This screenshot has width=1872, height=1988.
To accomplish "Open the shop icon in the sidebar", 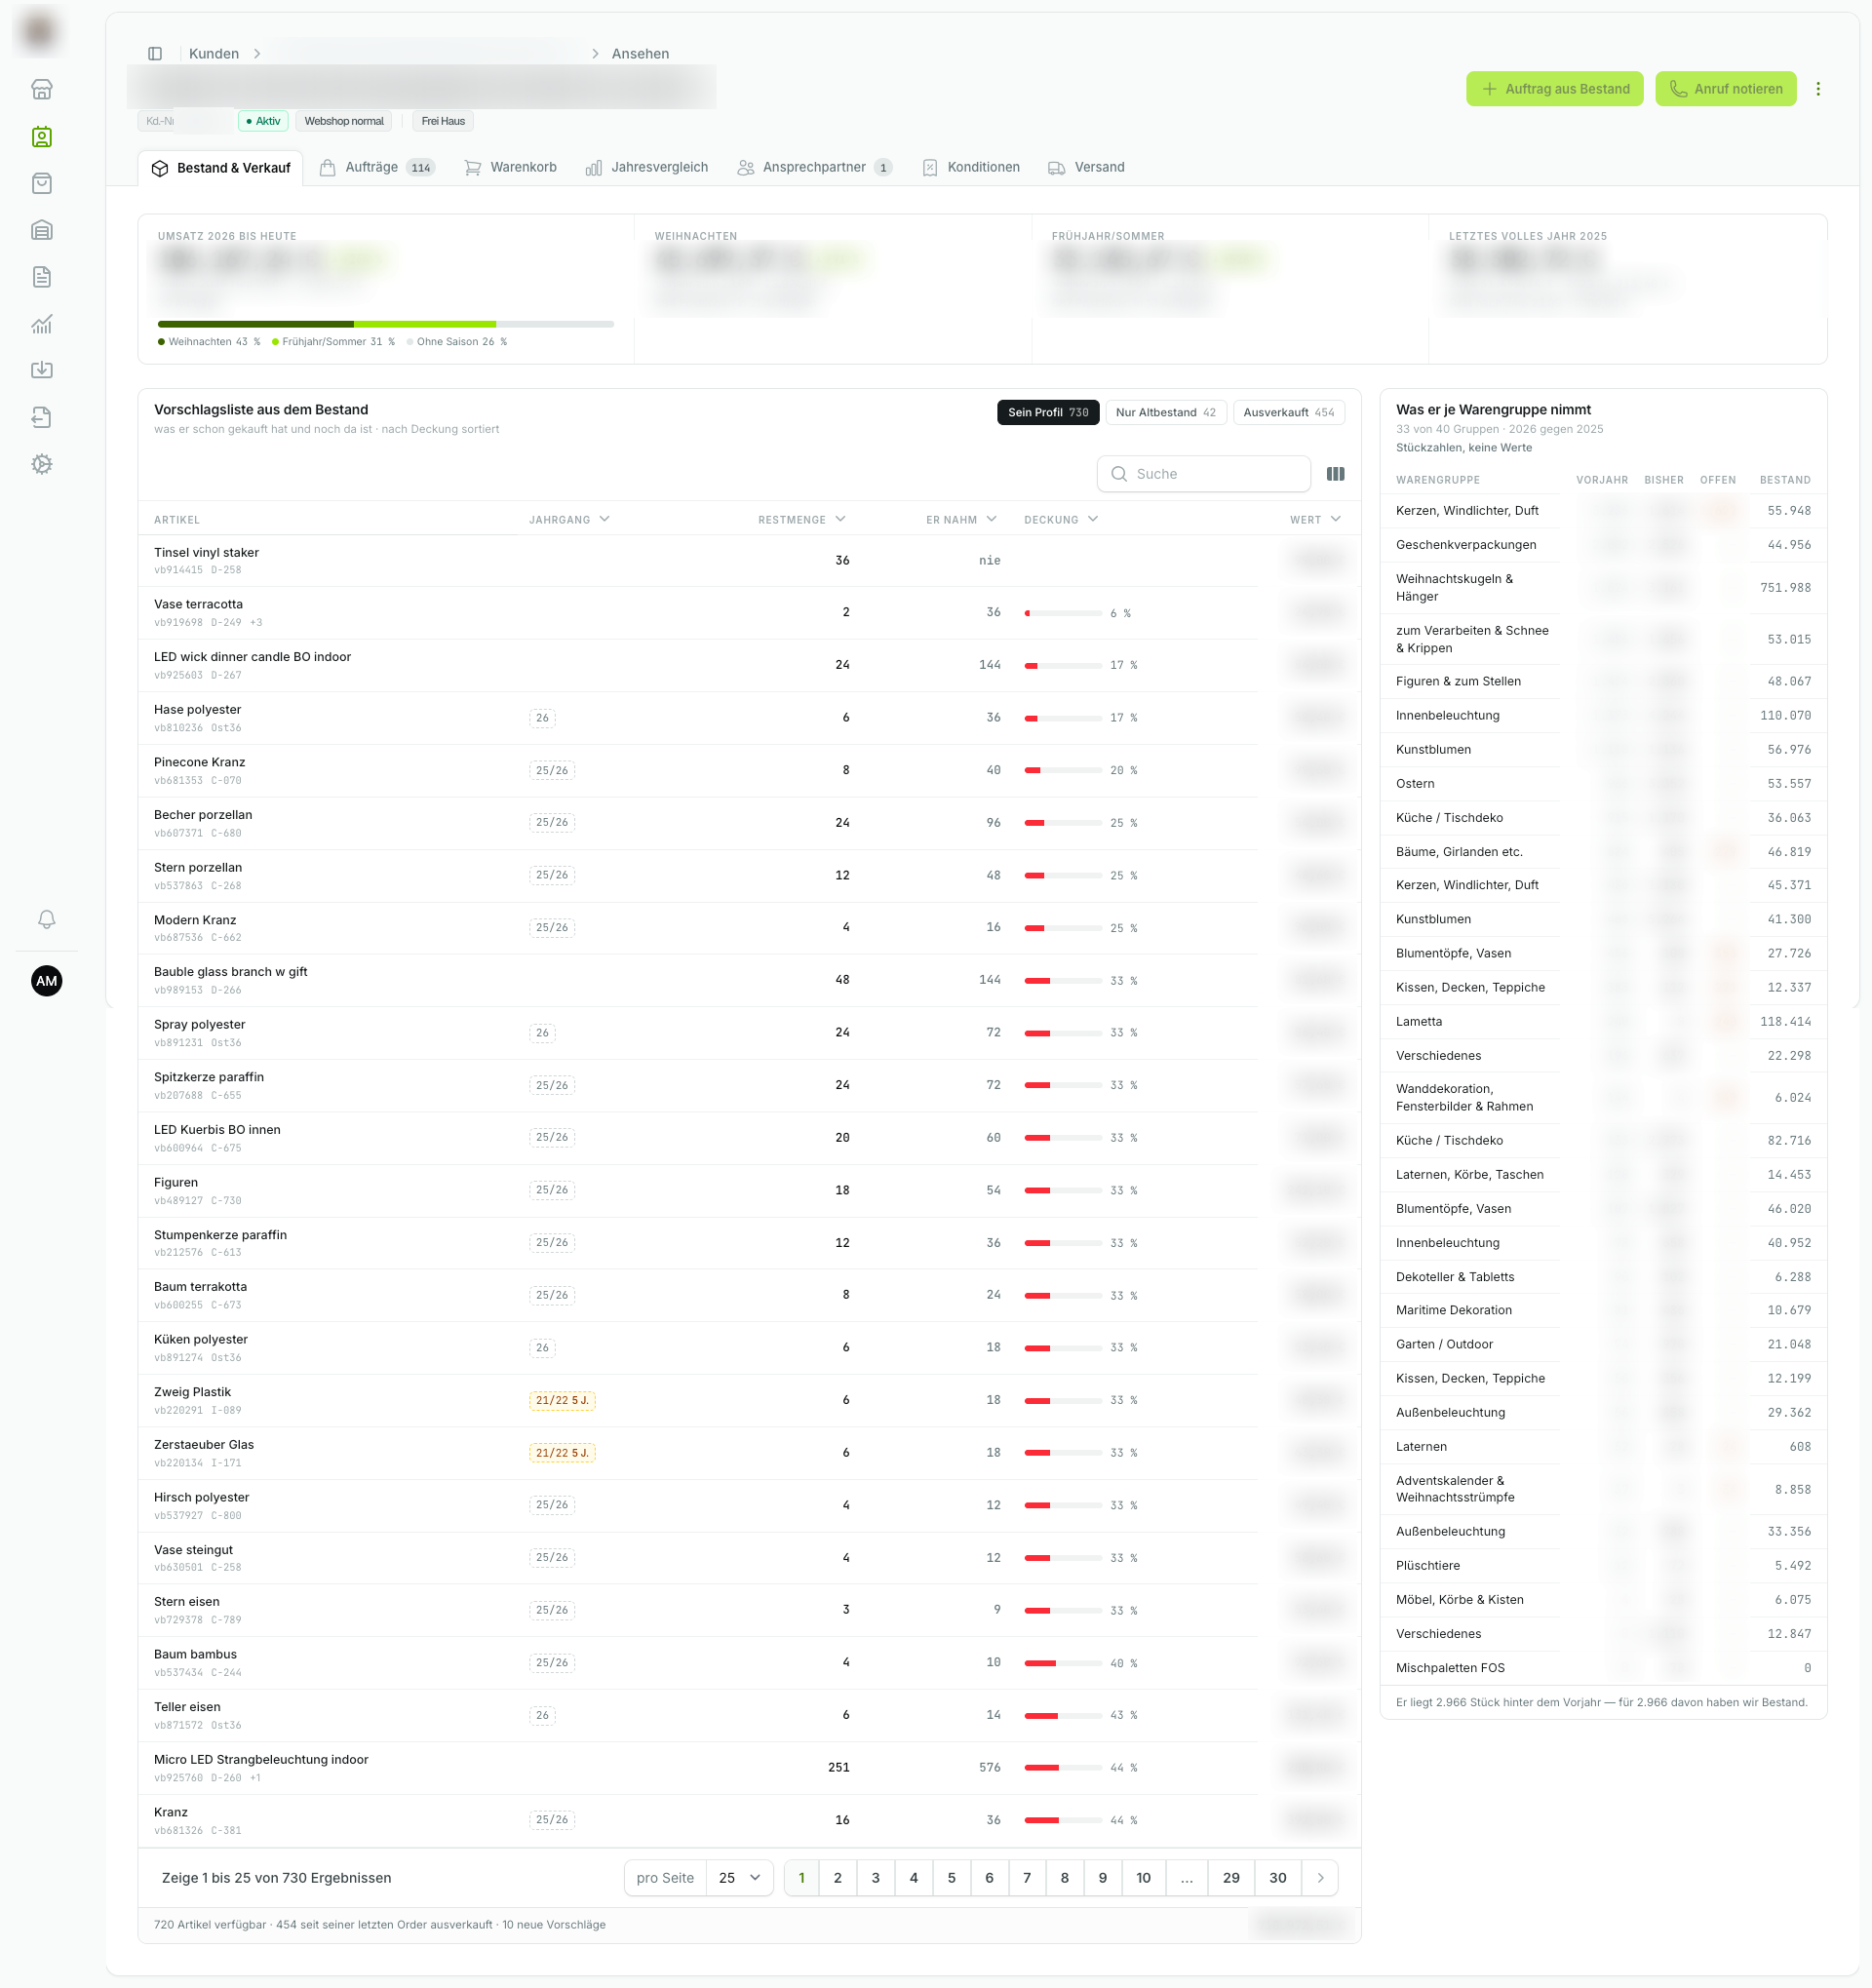I will pyautogui.click(x=41, y=90).
